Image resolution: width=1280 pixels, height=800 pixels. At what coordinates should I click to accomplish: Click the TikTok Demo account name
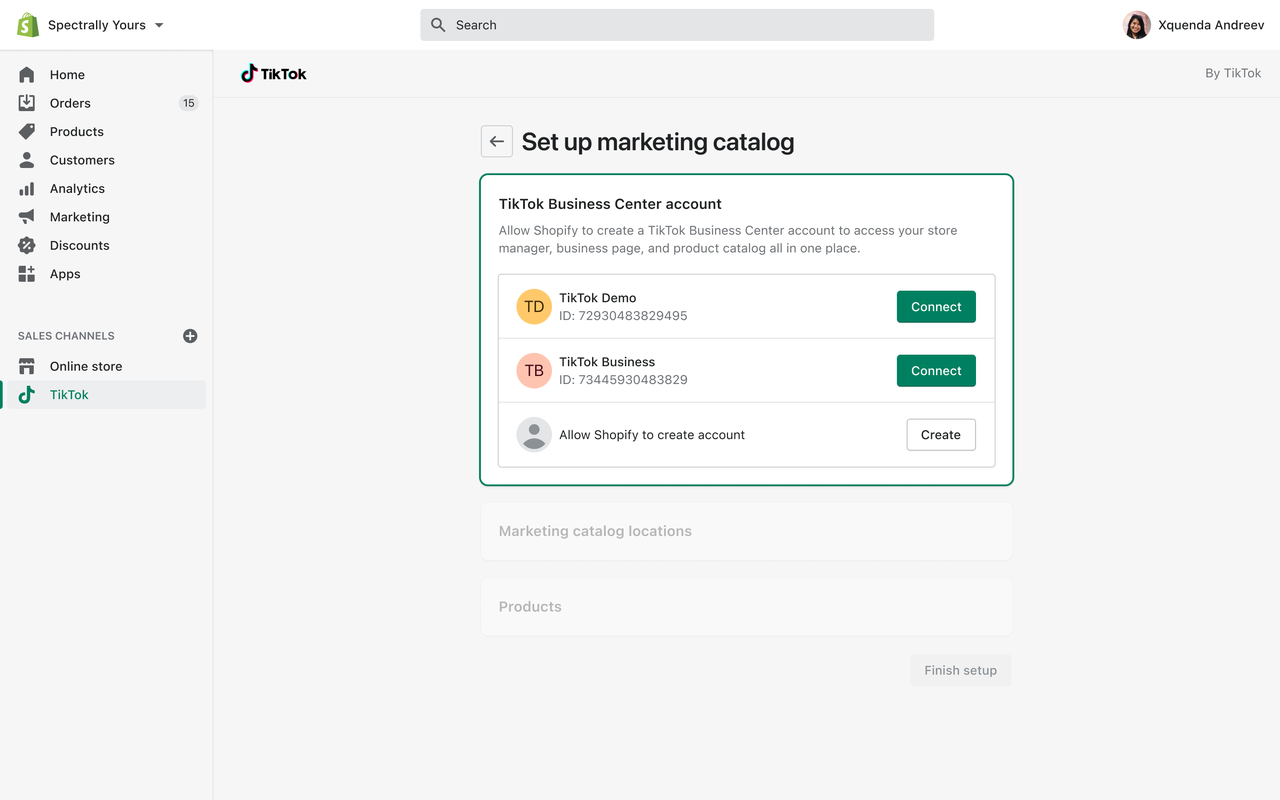(598, 298)
